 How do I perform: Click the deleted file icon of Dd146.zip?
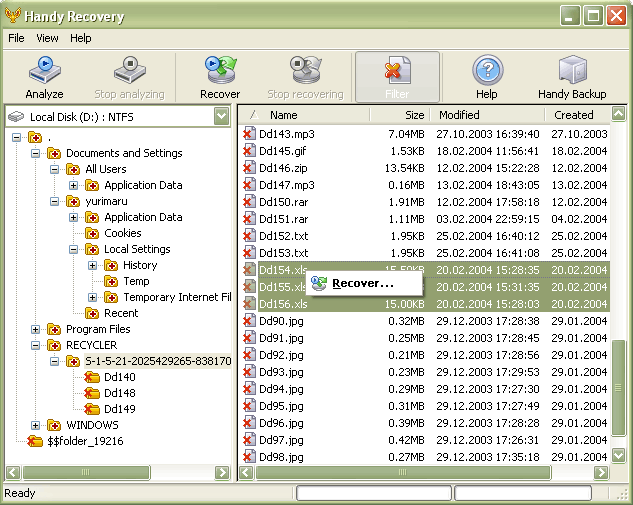249,168
